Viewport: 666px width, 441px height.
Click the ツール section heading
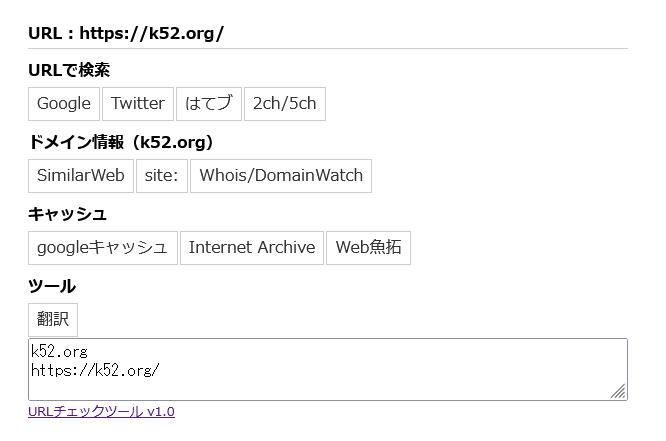[x=52, y=286]
